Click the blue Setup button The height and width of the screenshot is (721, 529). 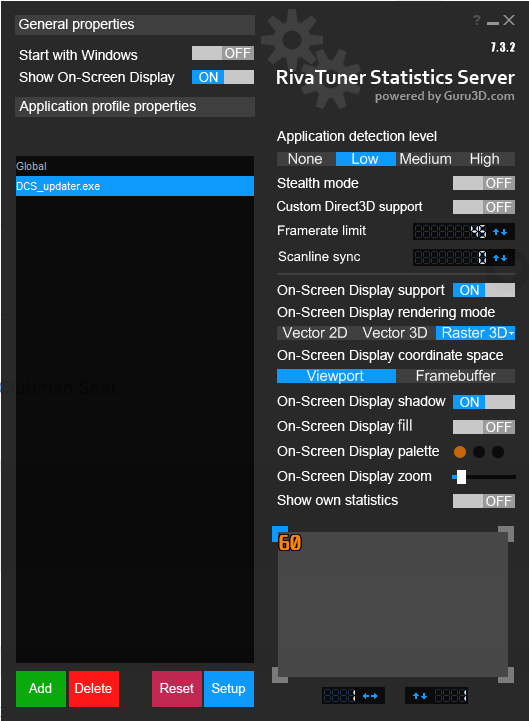point(229,688)
